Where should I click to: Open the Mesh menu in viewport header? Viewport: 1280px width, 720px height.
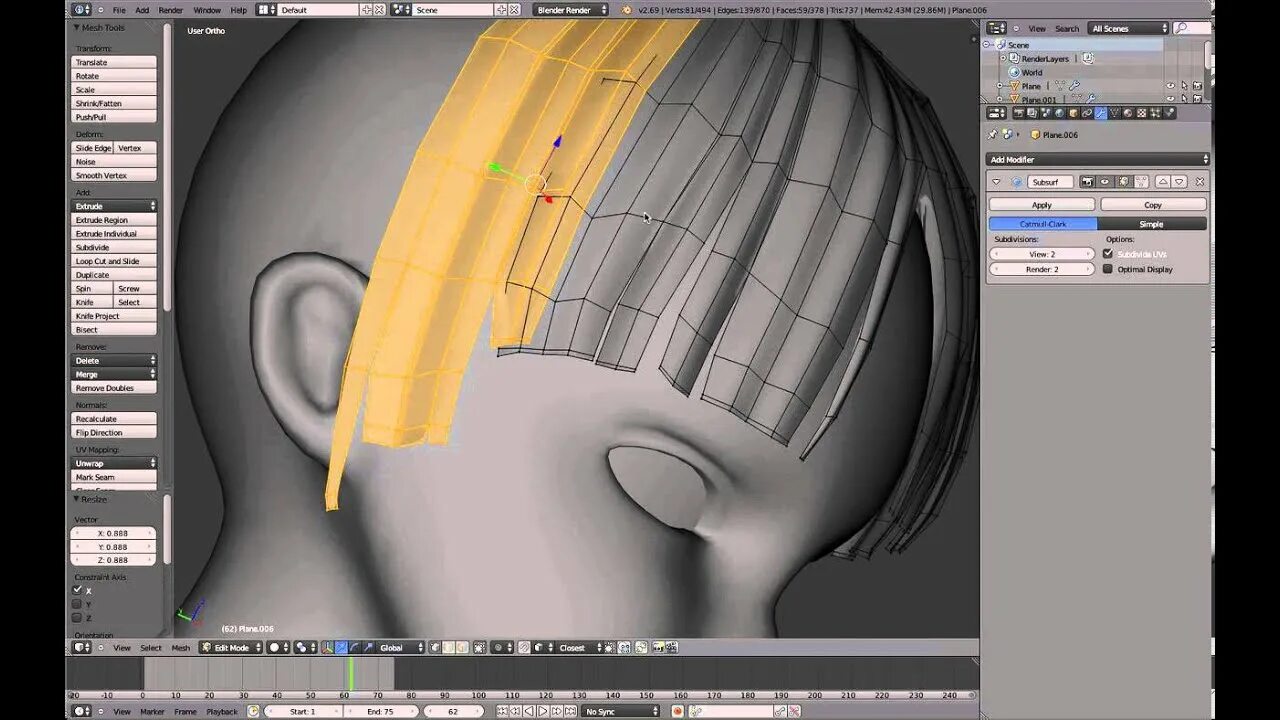(x=180, y=648)
